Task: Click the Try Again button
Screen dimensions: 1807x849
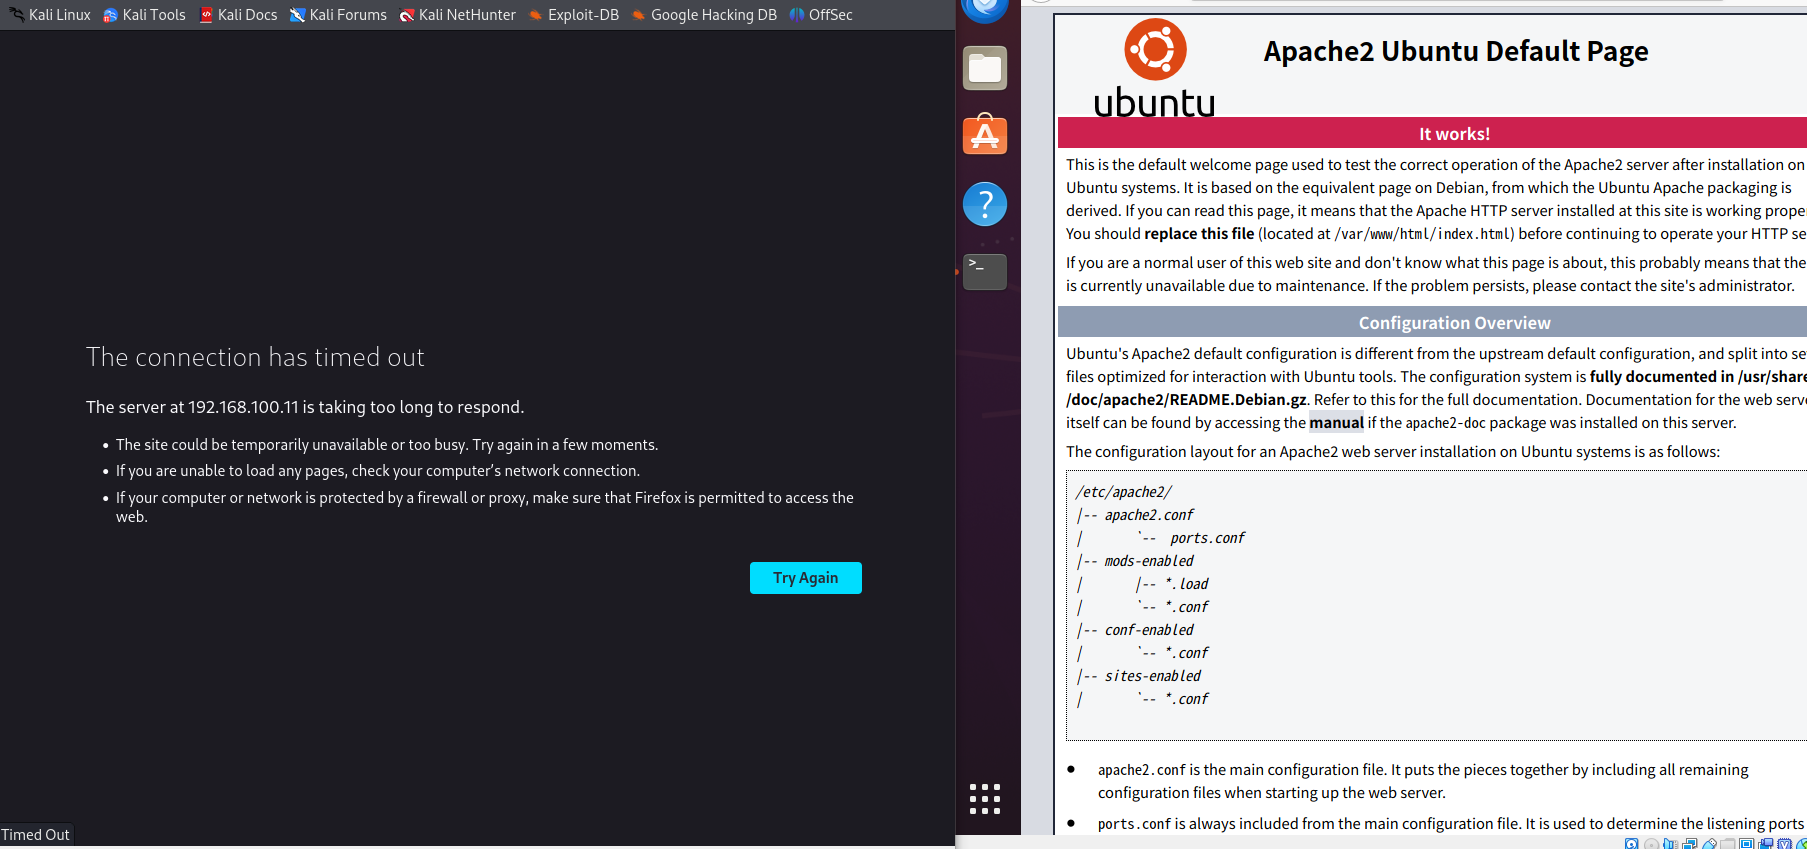Action: click(x=806, y=578)
